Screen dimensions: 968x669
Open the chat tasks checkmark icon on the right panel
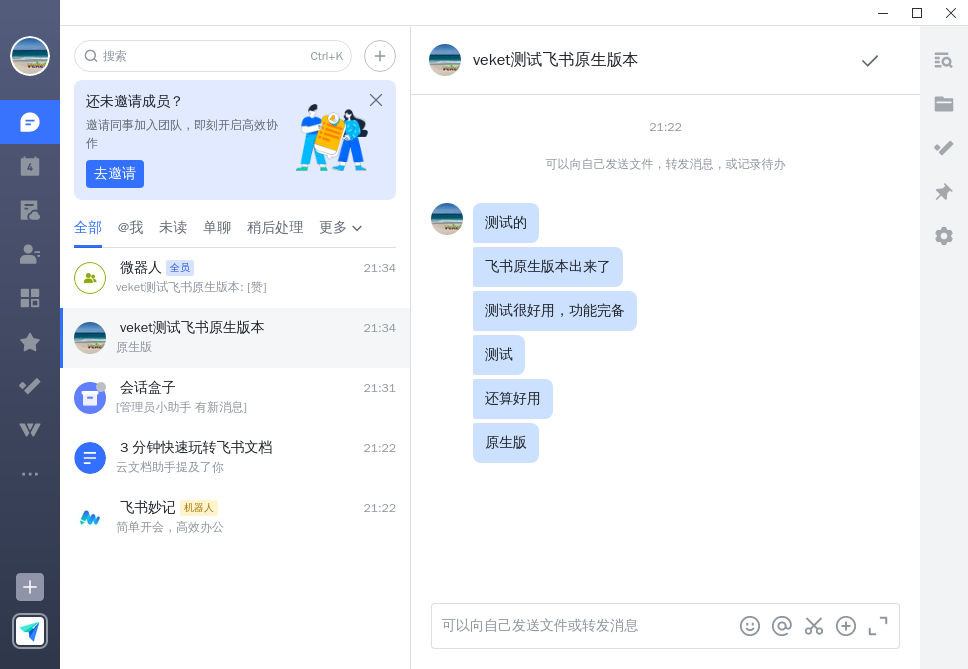tap(943, 148)
